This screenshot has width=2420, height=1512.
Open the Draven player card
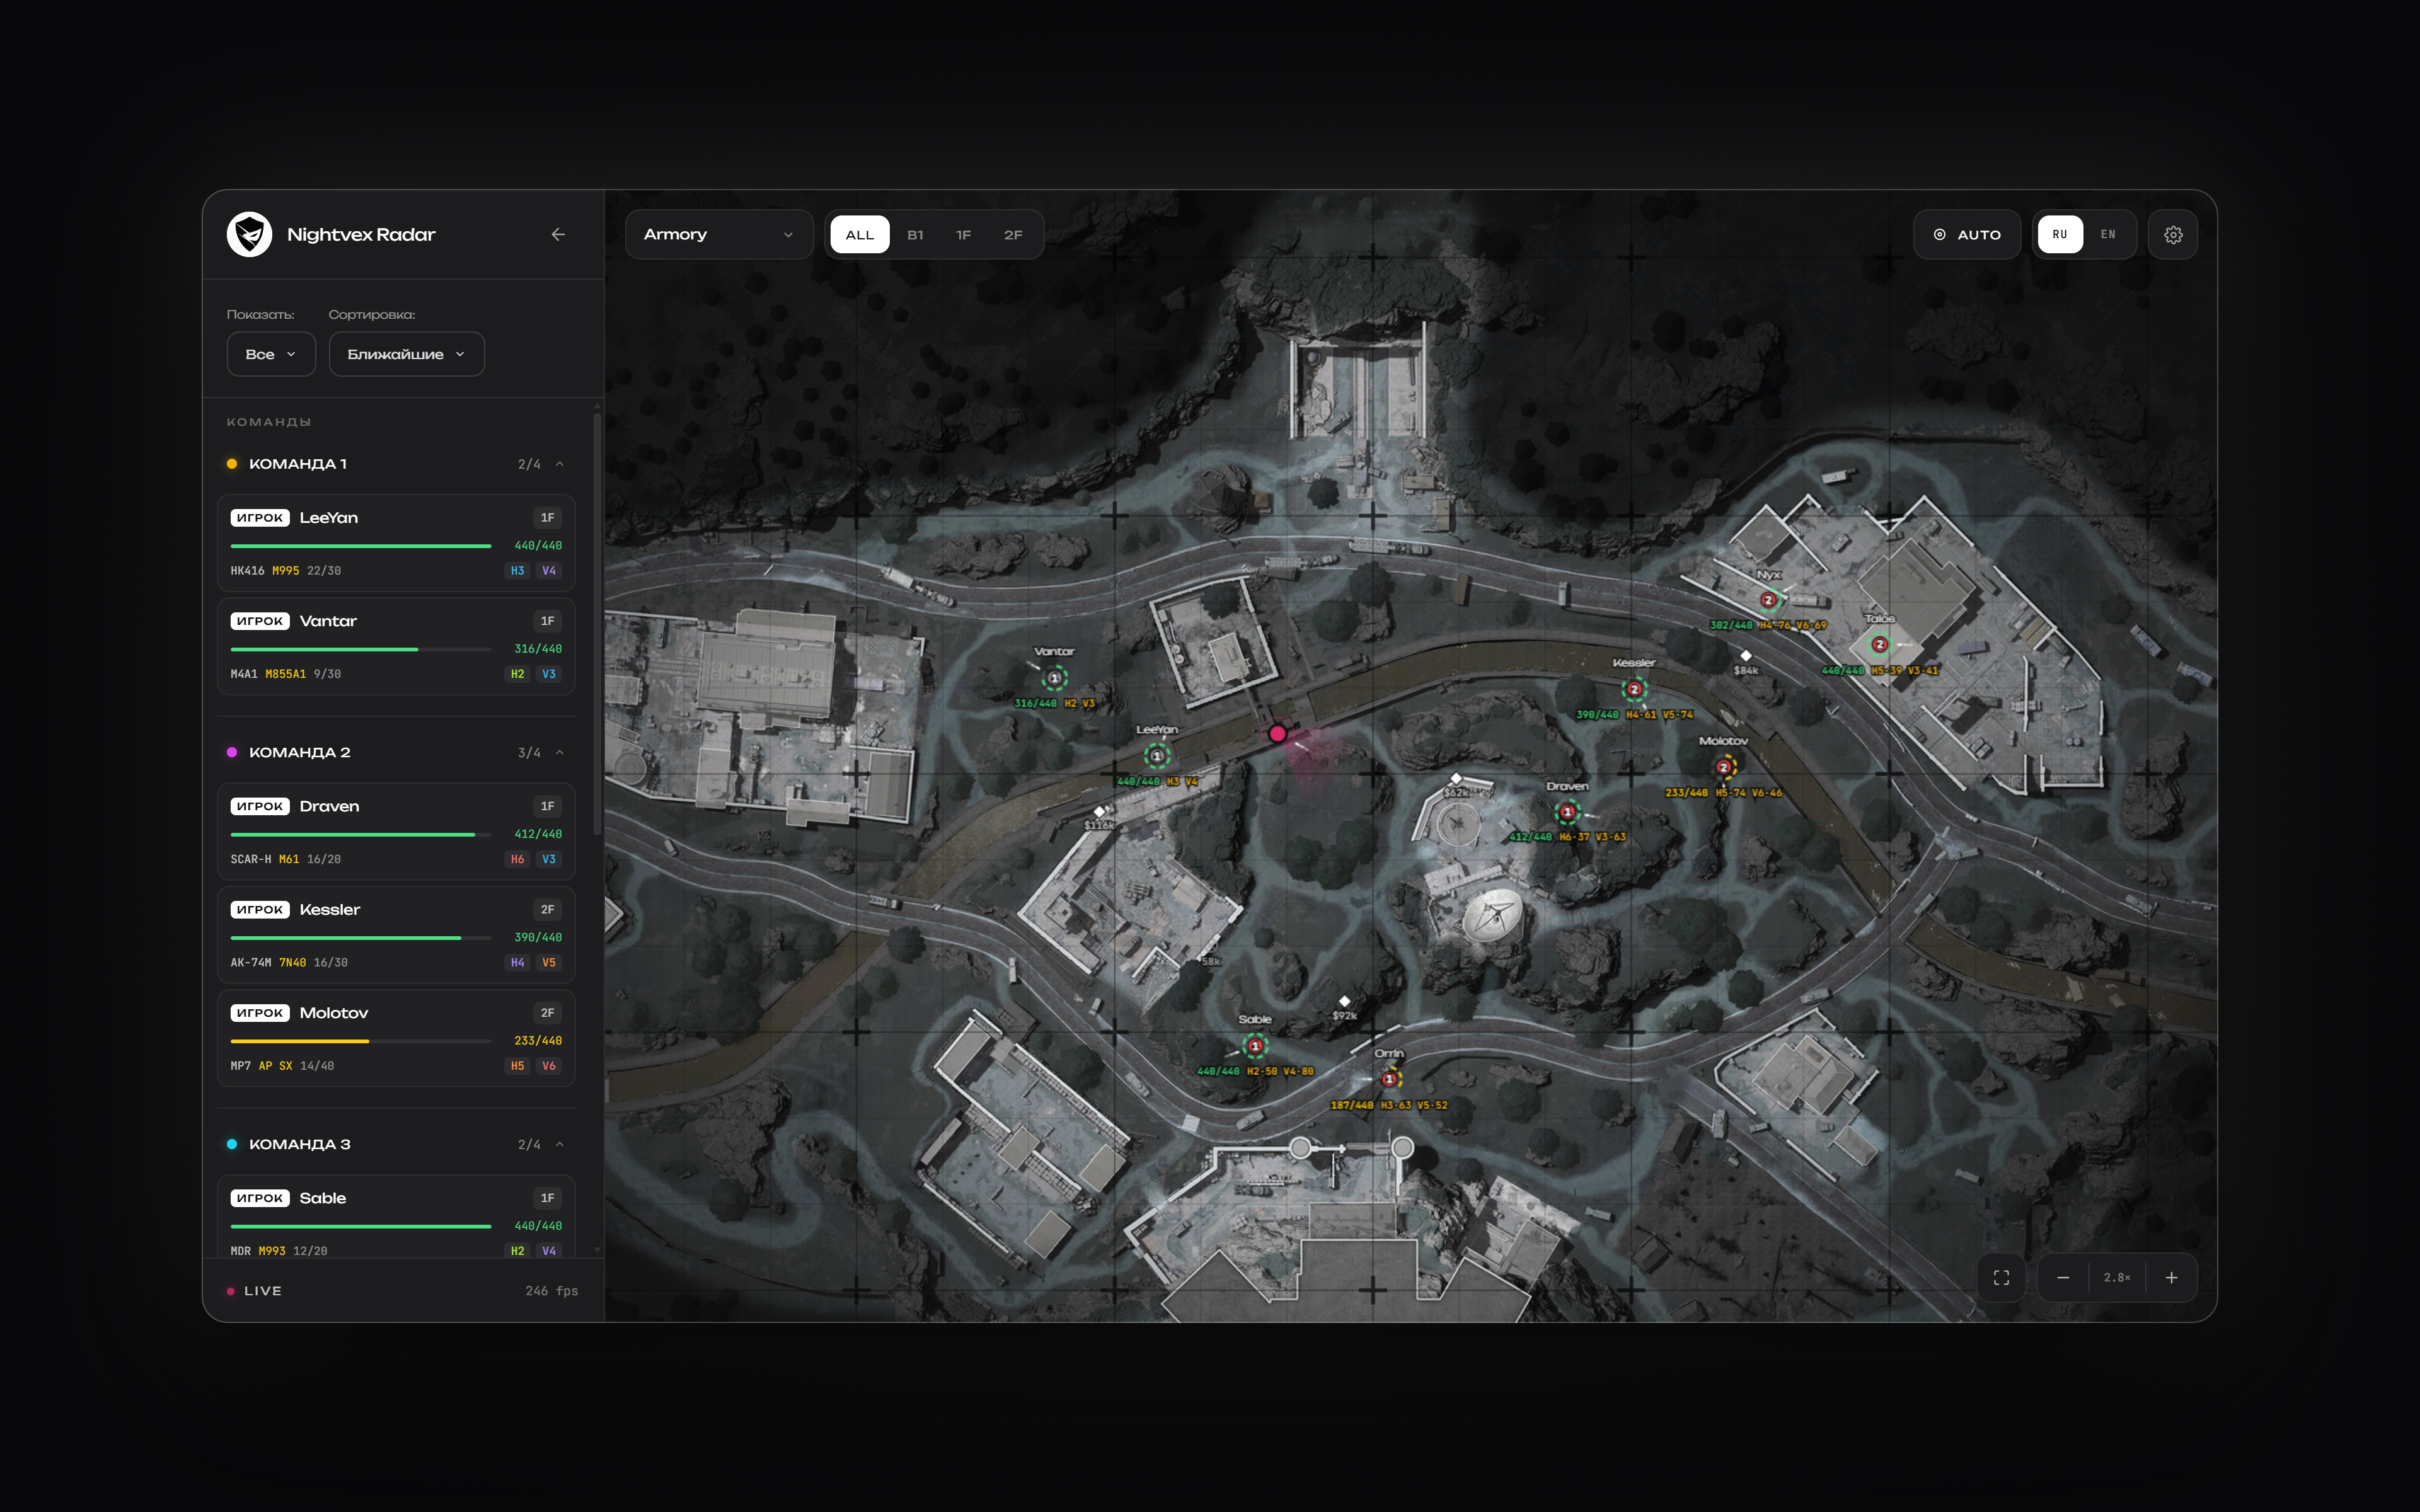pos(396,831)
